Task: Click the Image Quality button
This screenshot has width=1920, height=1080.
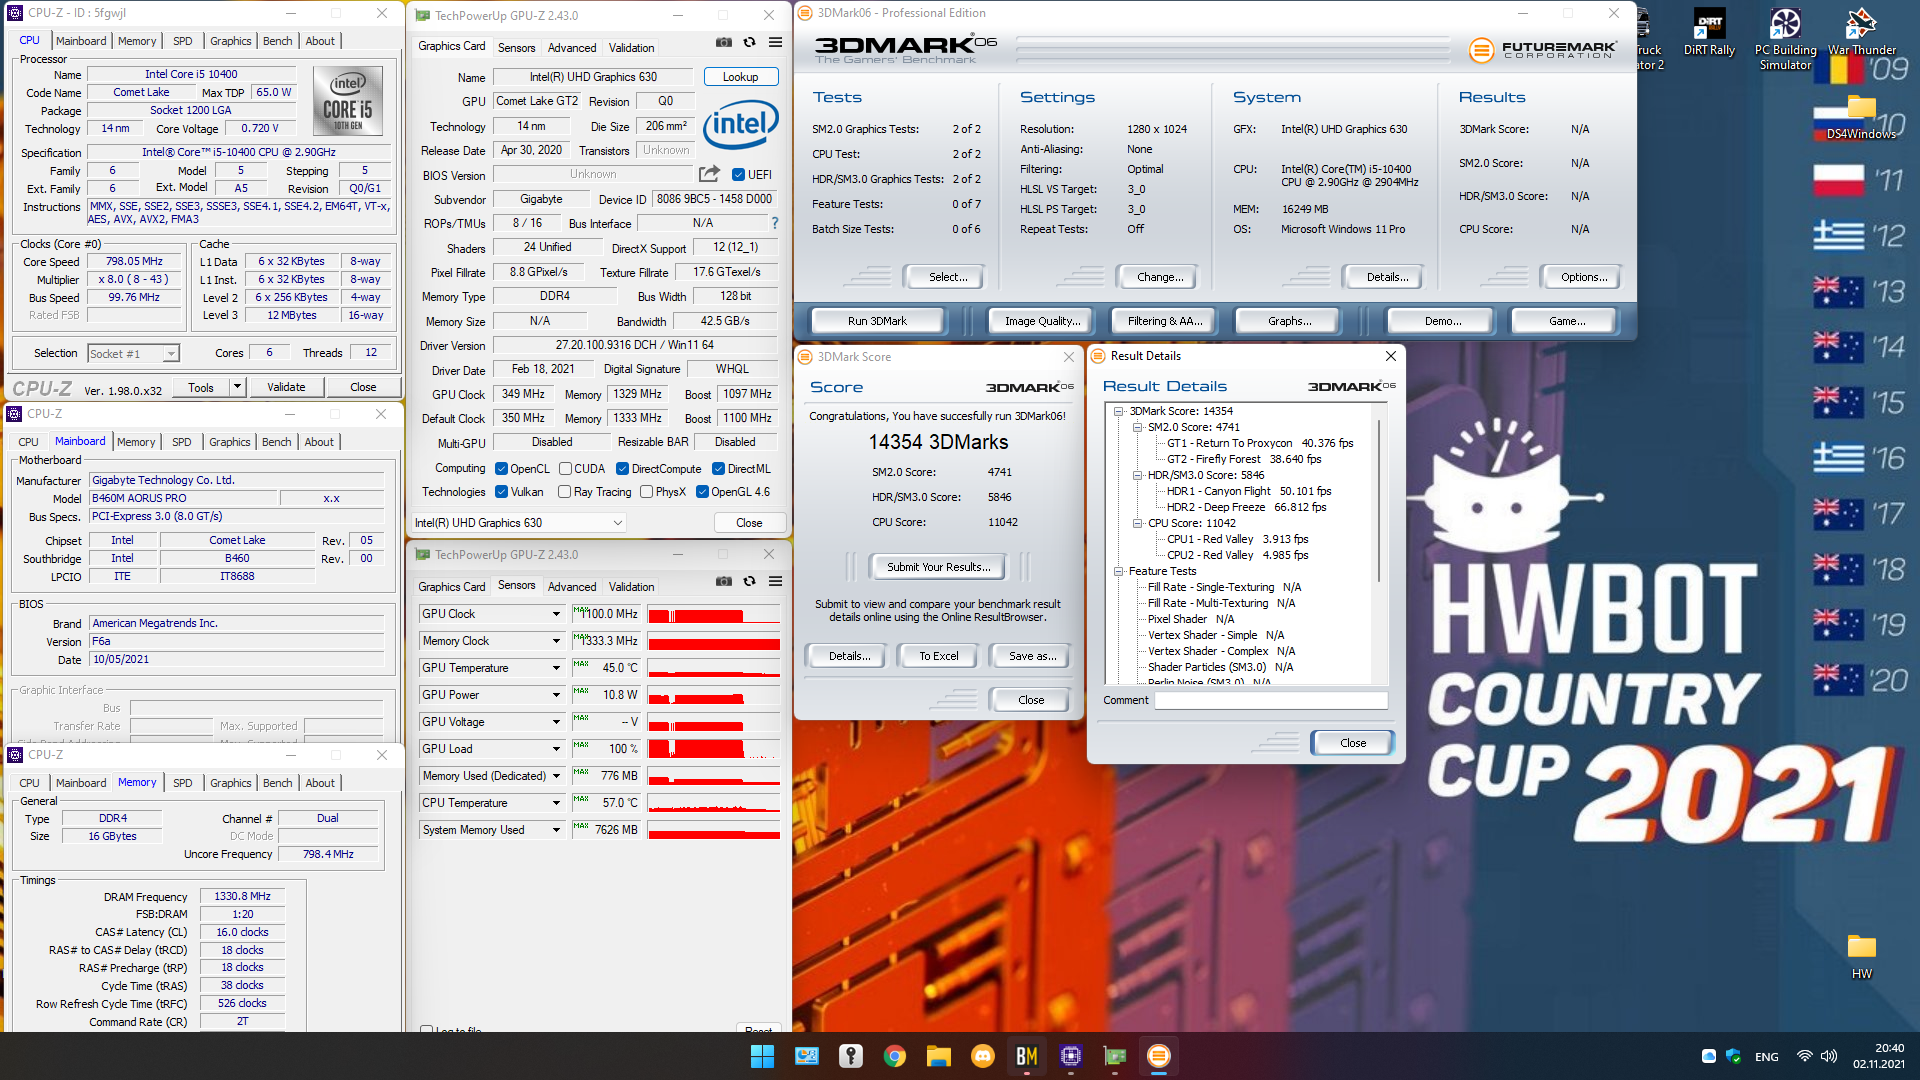Action: click(1042, 321)
